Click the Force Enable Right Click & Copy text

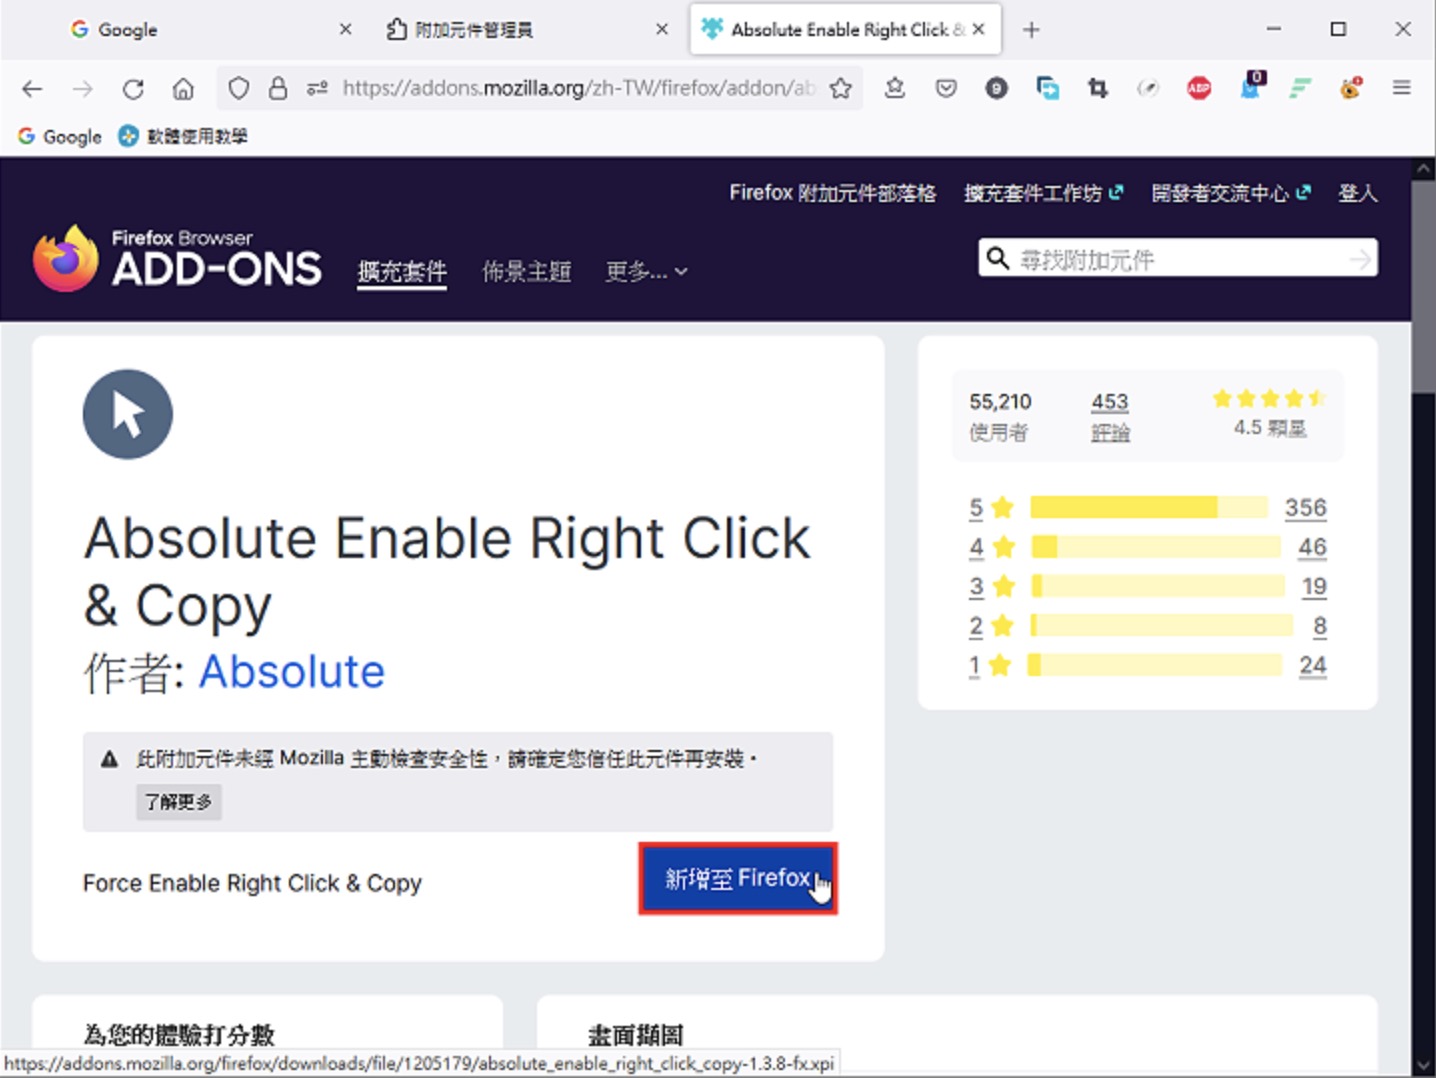click(252, 883)
